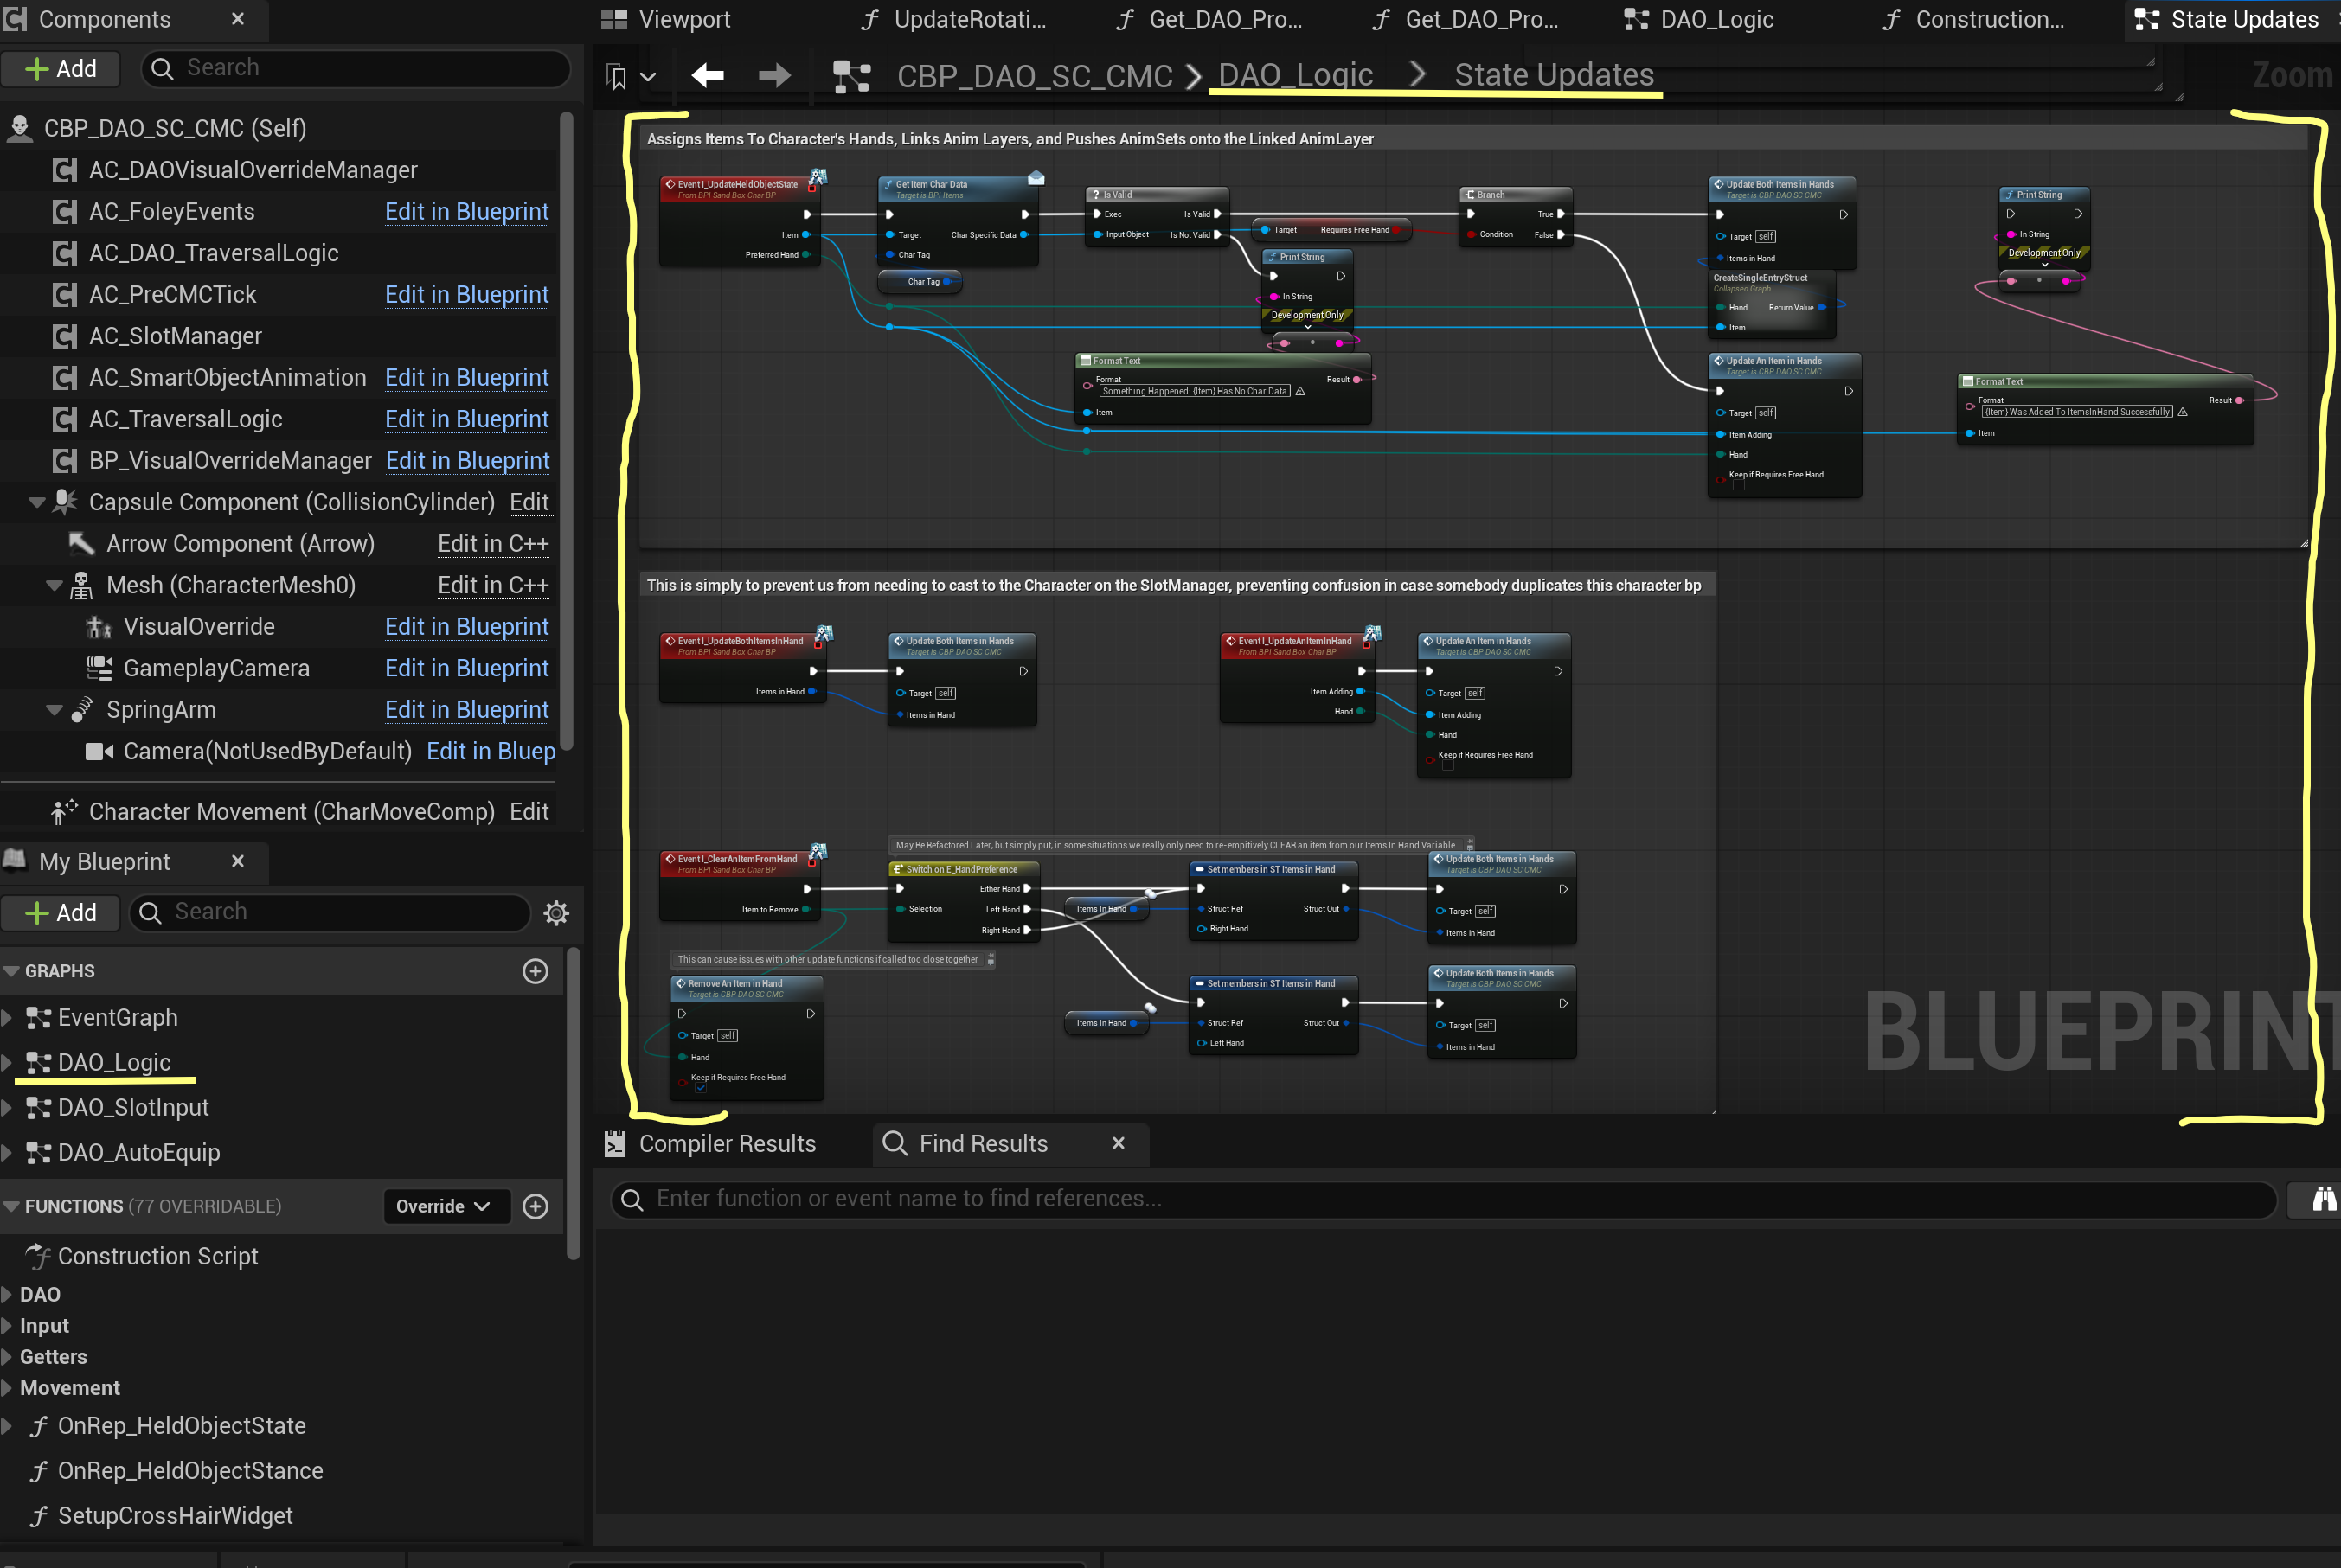This screenshot has width=2341, height=1568.
Task: Add new function via plus icon
Action: coord(535,1206)
